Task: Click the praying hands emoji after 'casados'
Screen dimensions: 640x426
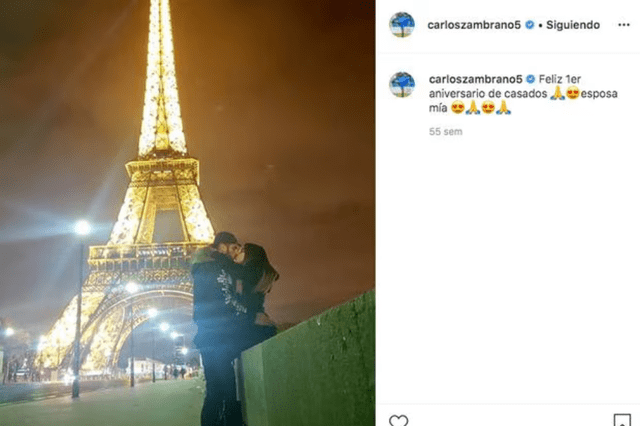Action: pyautogui.click(x=558, y=93)
